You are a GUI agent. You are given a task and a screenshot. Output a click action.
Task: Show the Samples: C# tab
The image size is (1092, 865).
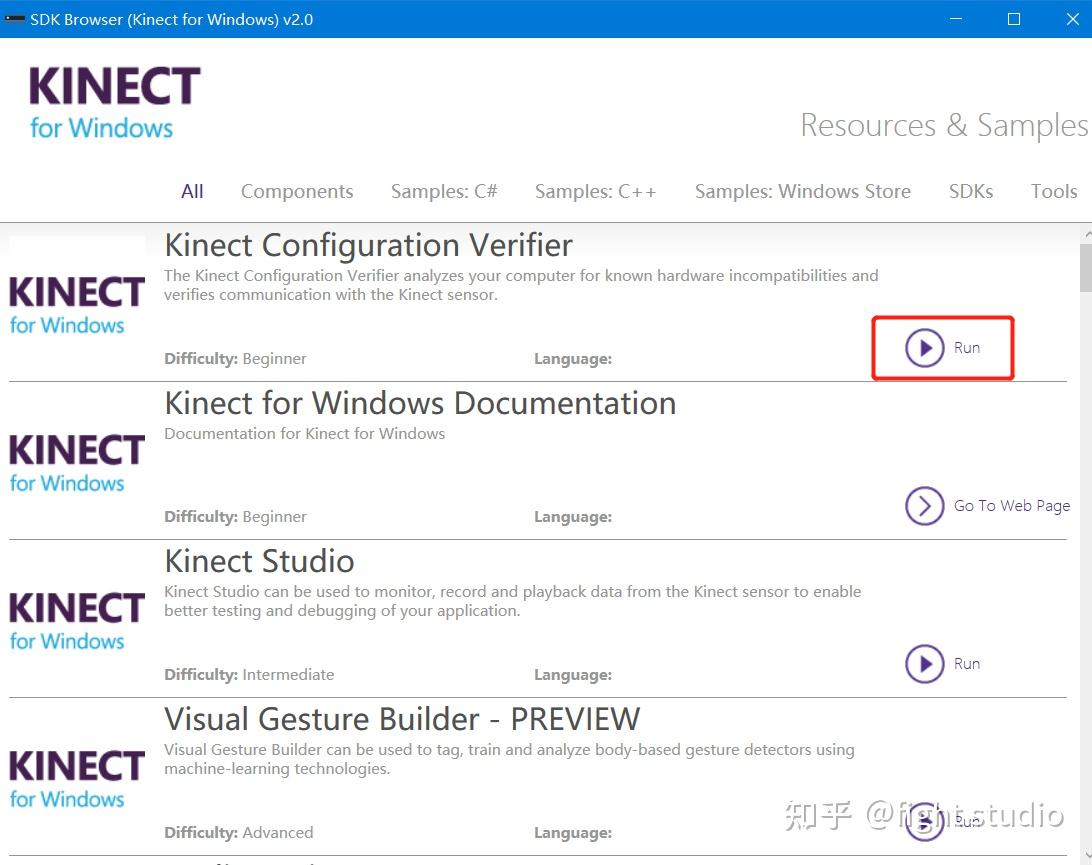coord(444,191)
